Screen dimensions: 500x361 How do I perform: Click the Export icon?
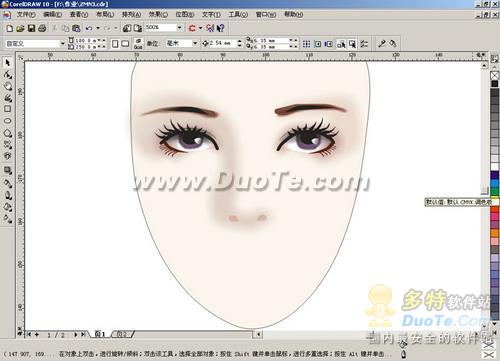(x=138, y=28)
